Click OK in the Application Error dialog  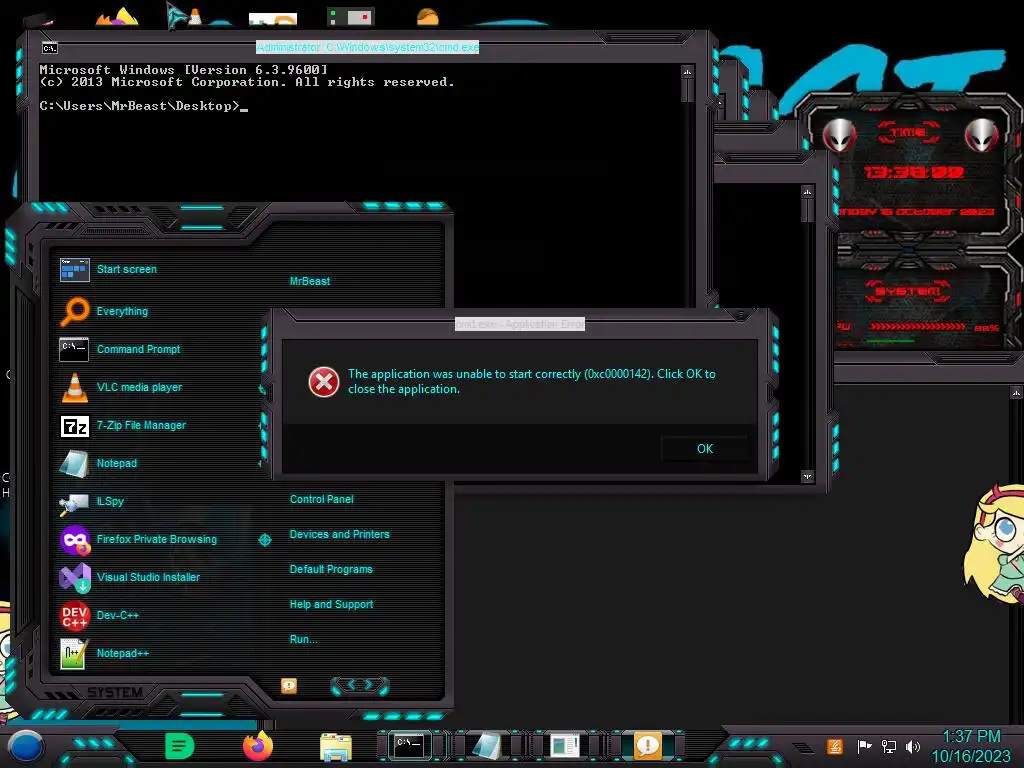[x=705, y=449]
